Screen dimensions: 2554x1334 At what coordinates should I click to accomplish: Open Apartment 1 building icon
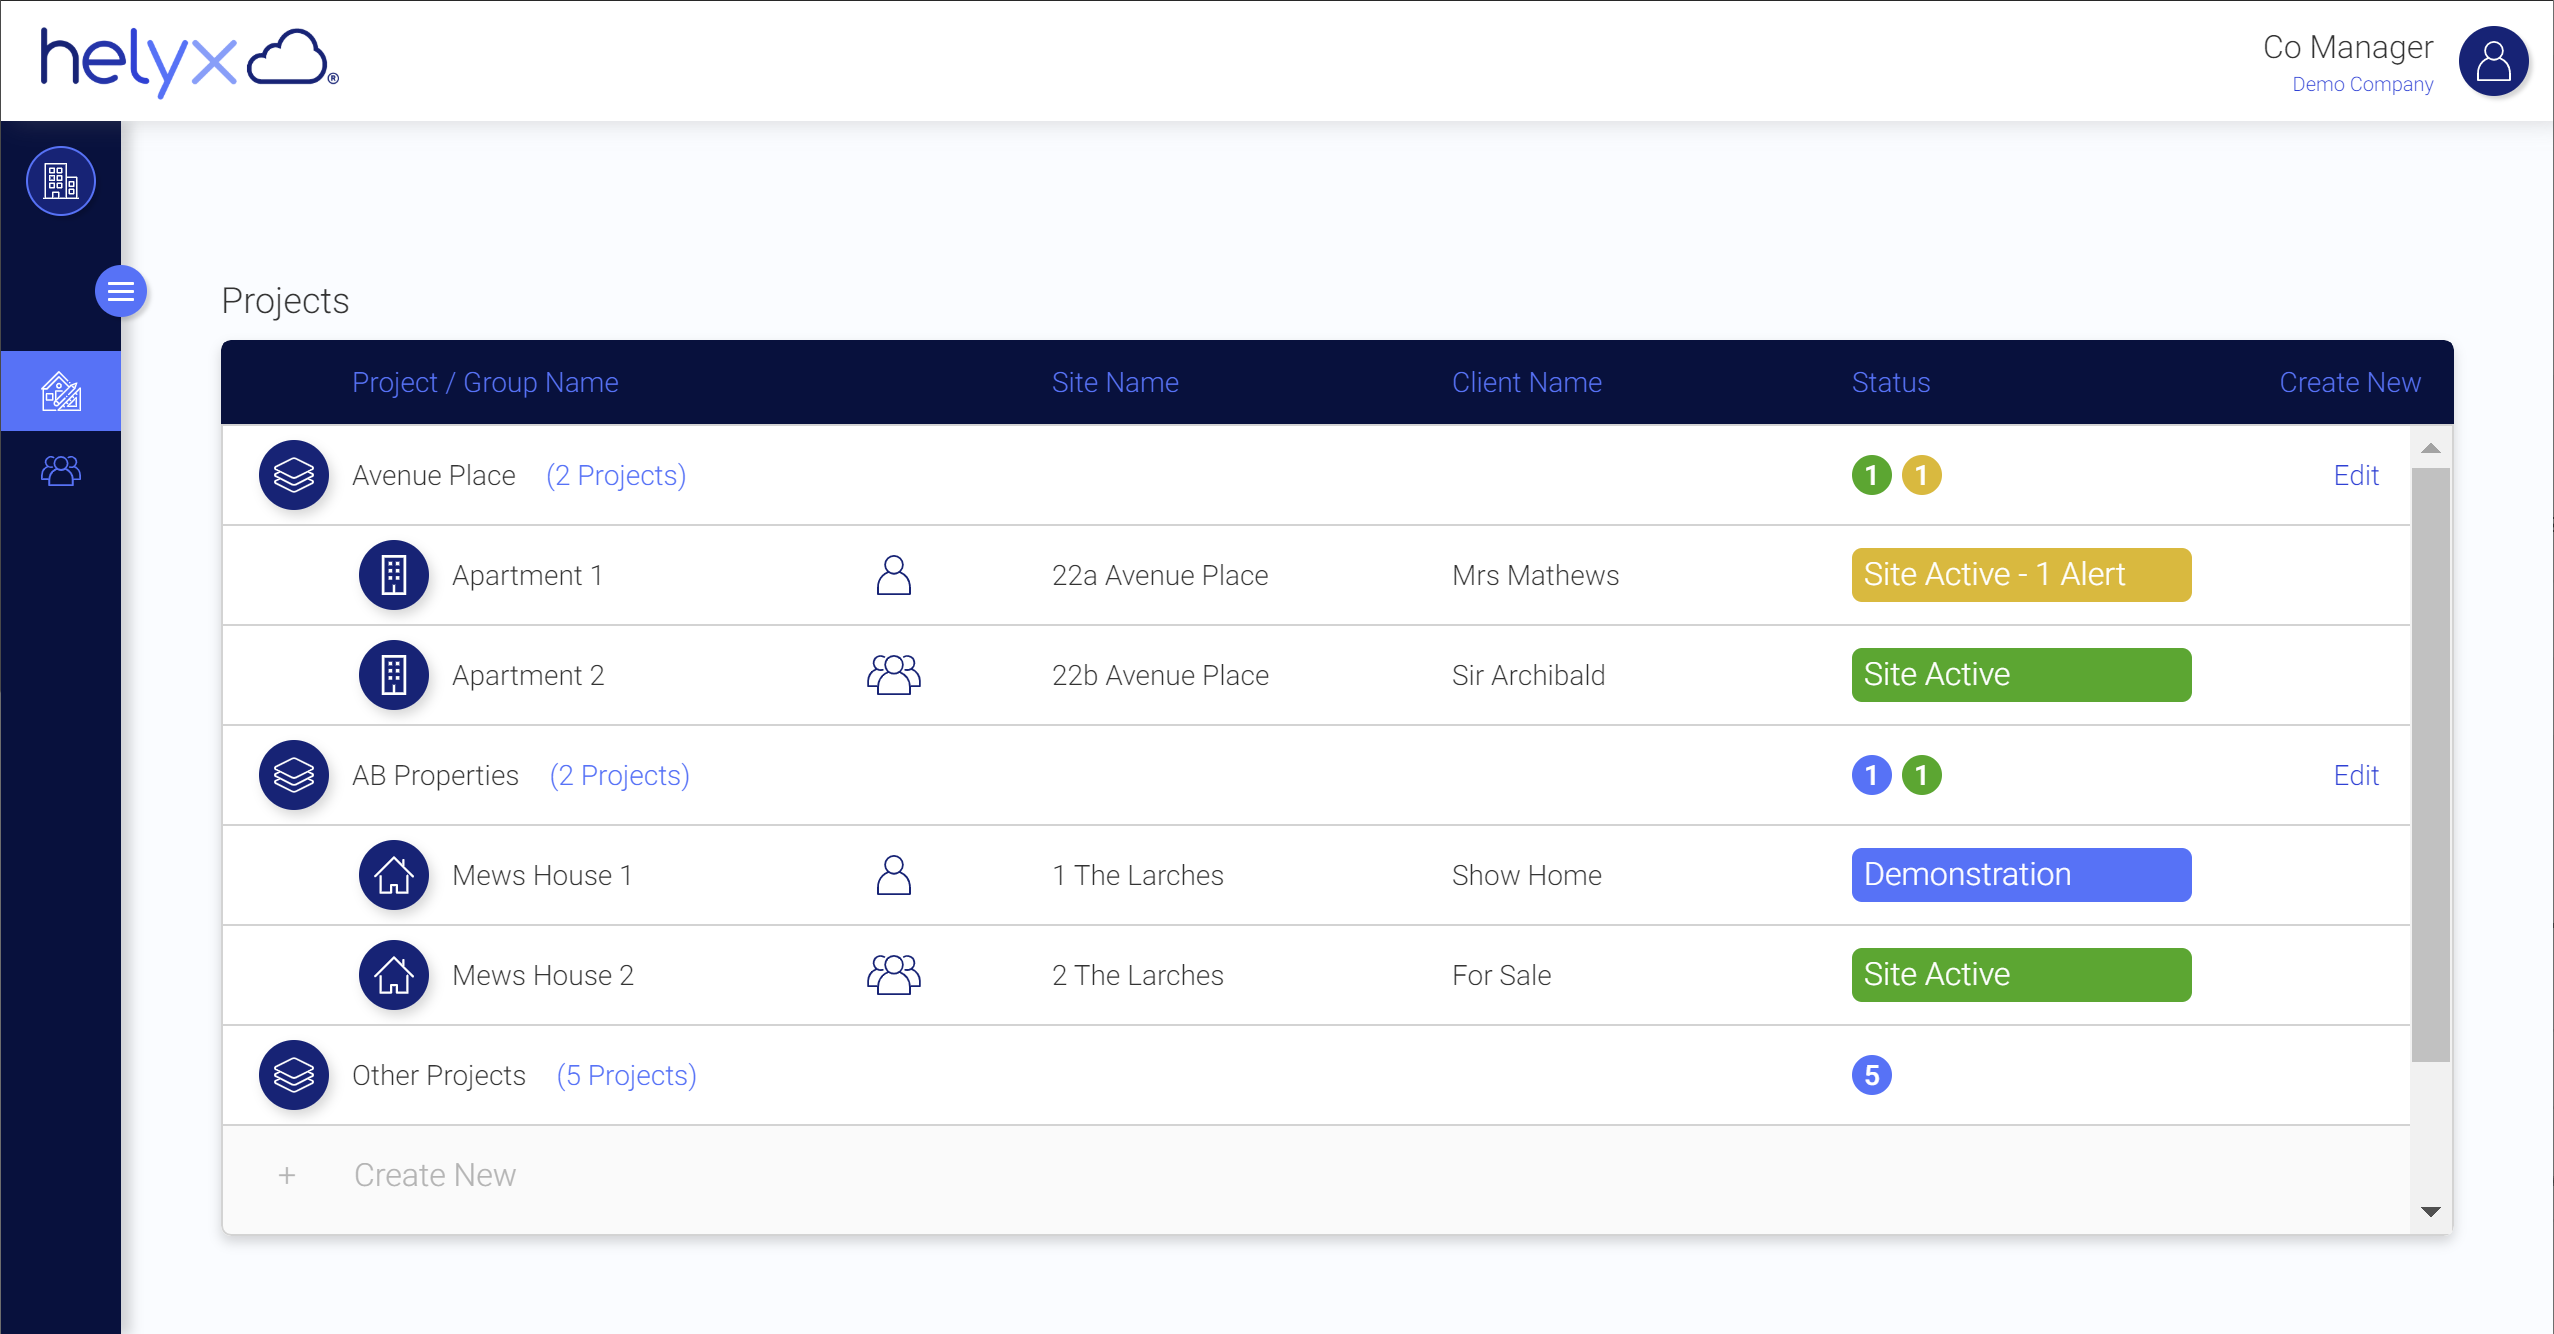394,575
